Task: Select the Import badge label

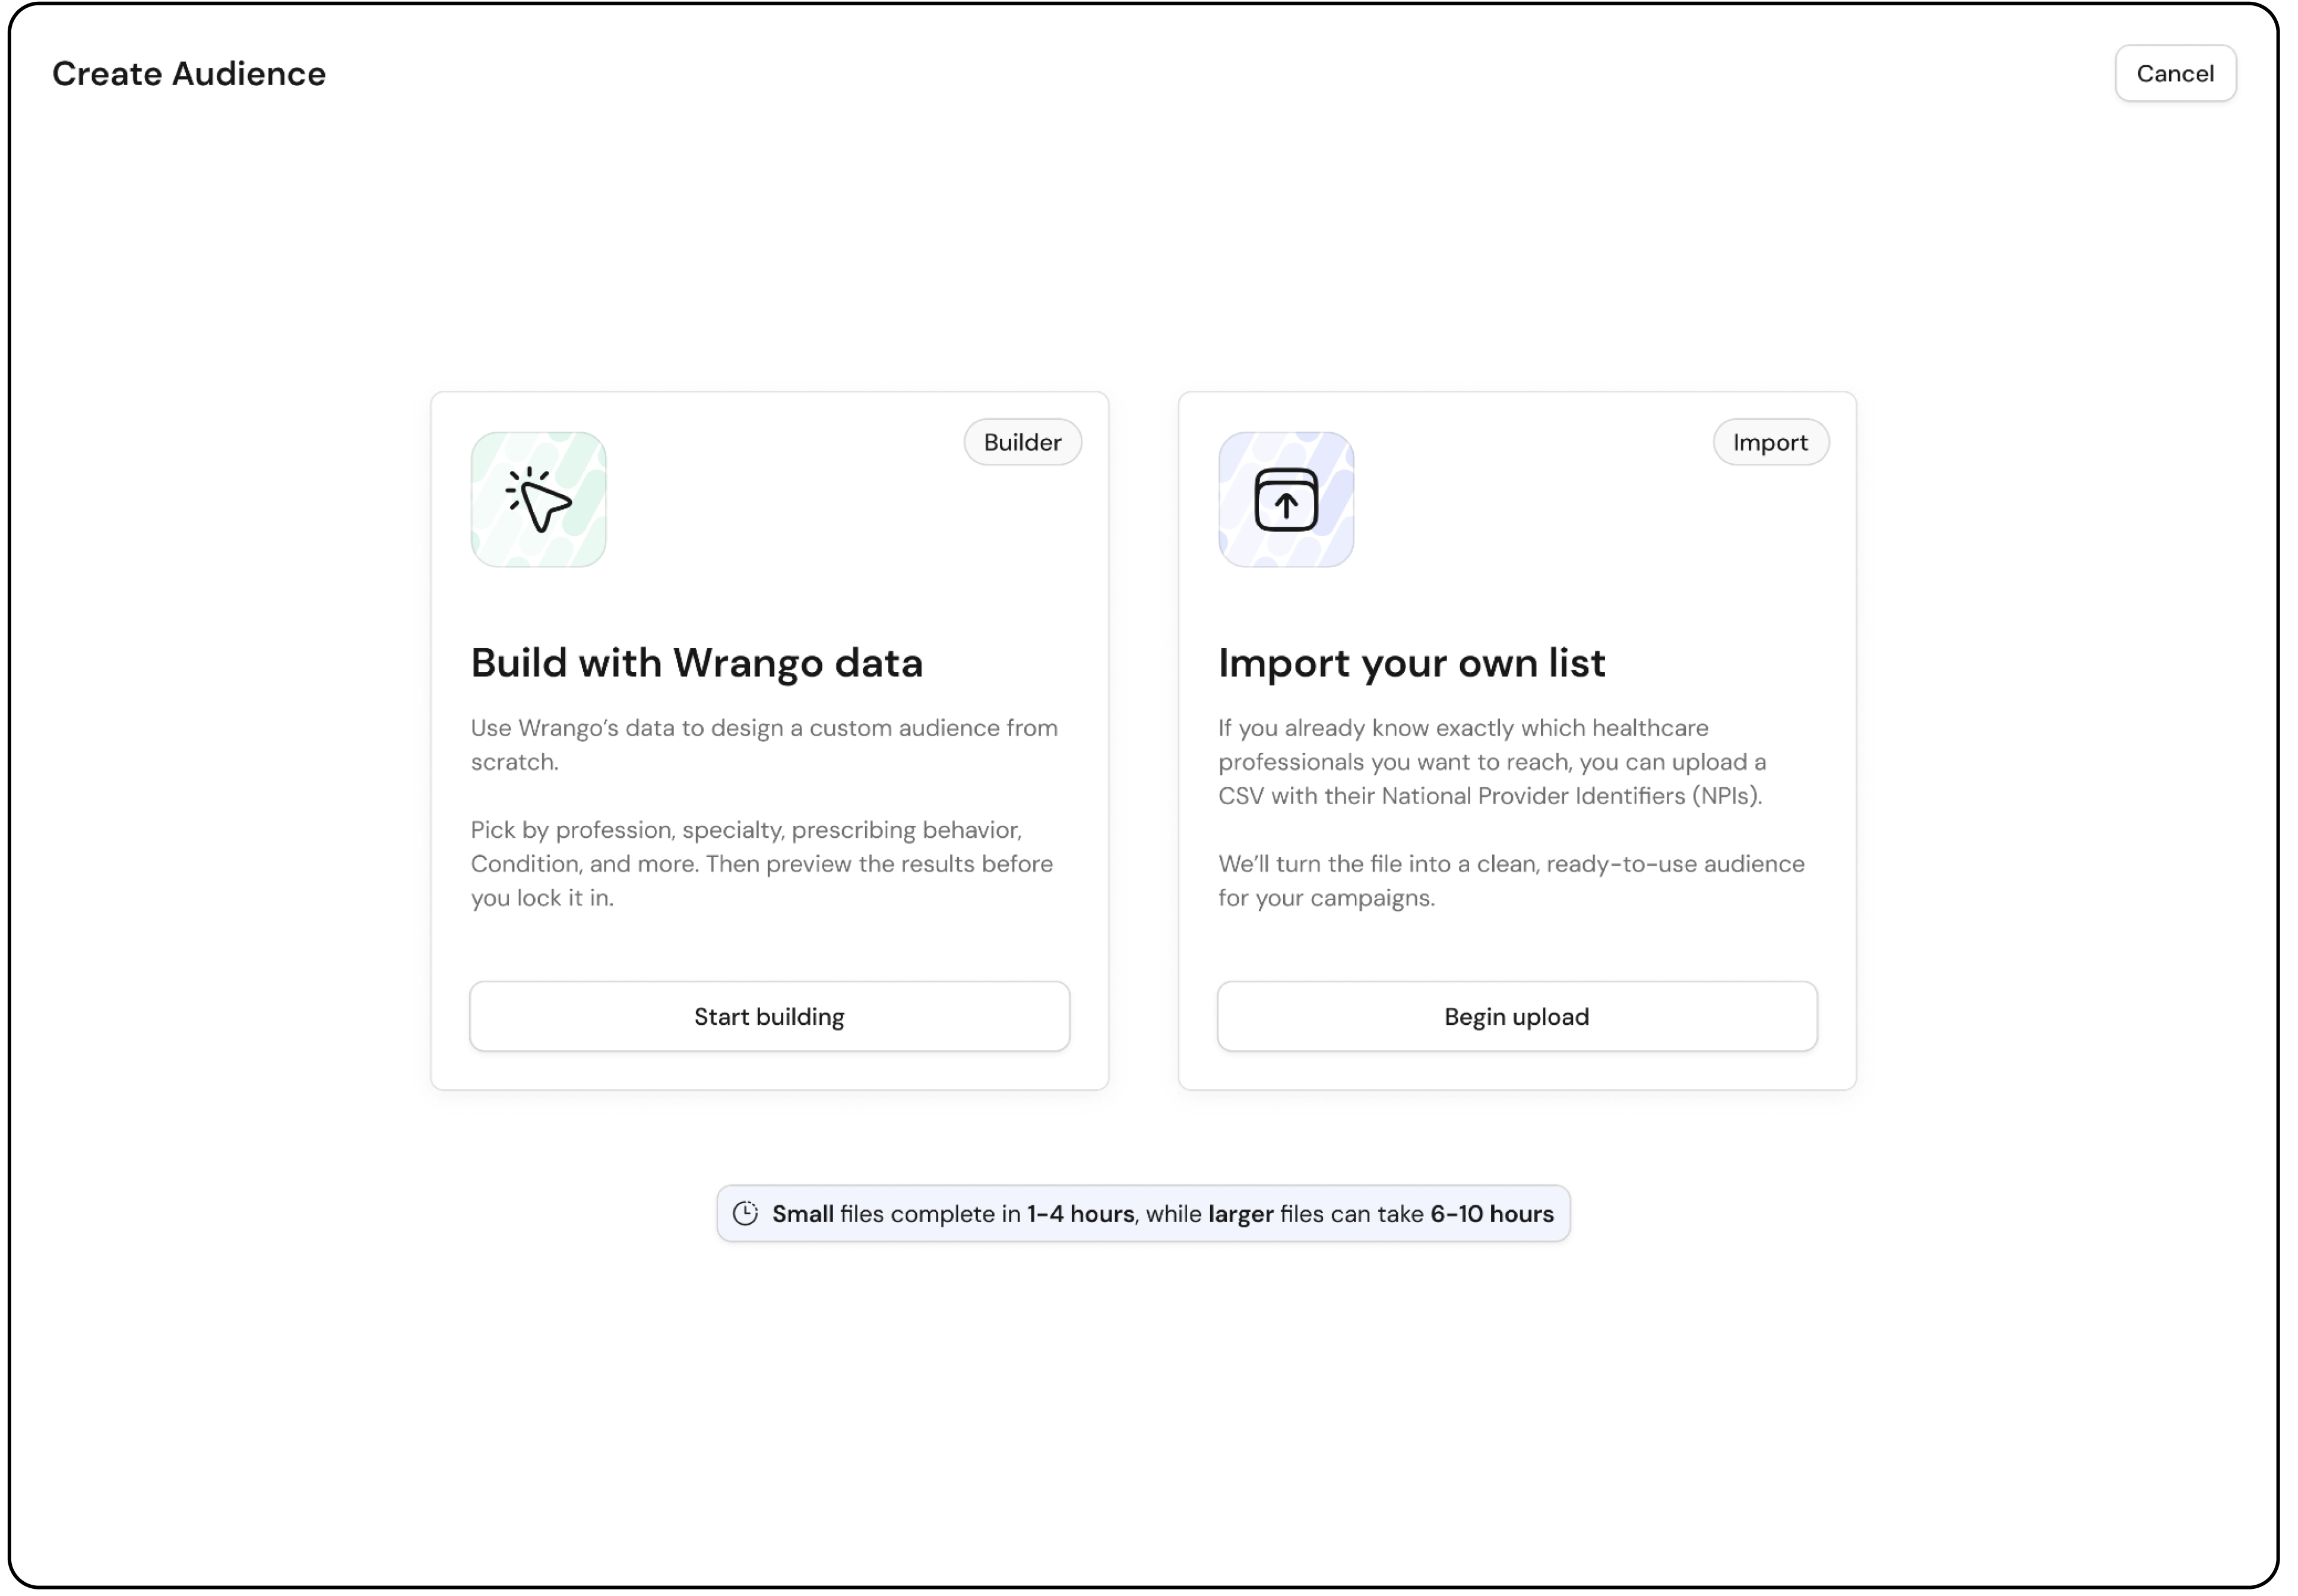Action: tap(1769, 442)
